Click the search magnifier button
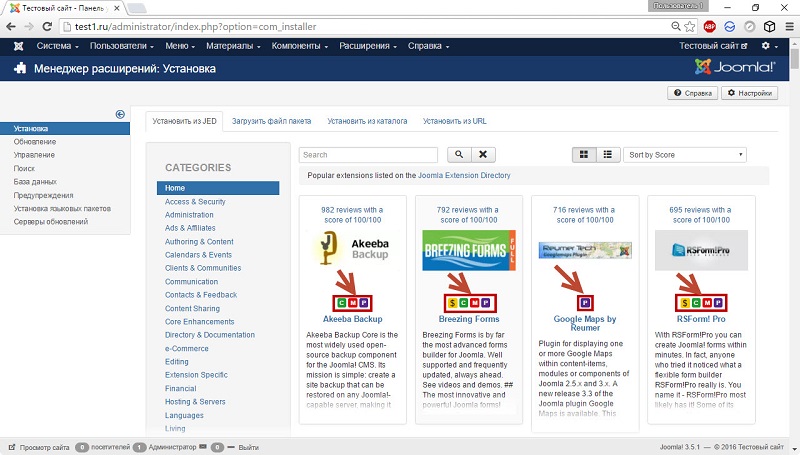This screenshot has width=800, height=455. pos(459,155)
